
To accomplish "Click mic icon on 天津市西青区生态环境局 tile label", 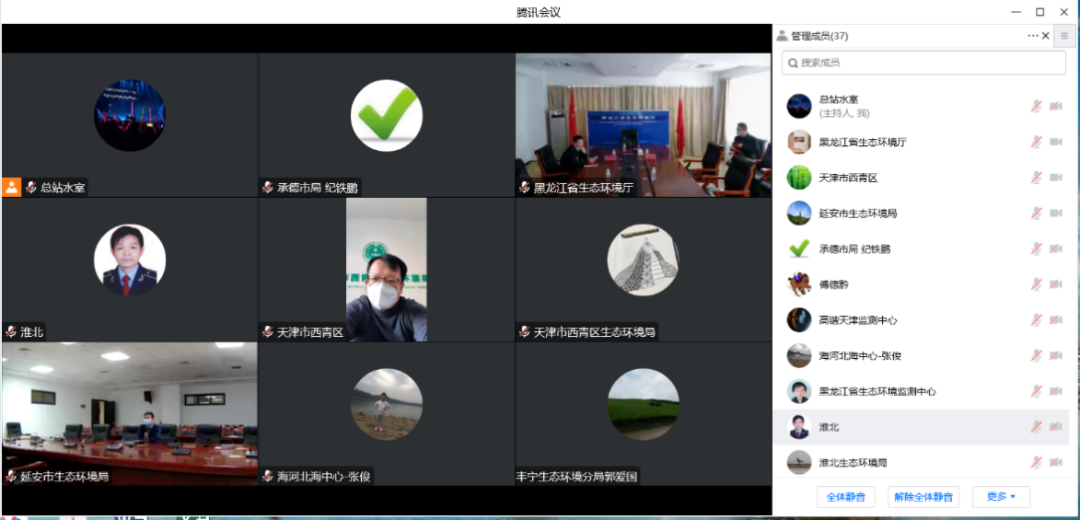I will [525, 332].
